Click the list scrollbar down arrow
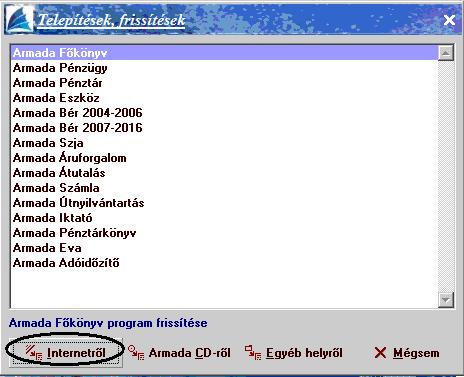Image resolution: width=464 pixels, height=377 pixels. click(x=446, y=300)
